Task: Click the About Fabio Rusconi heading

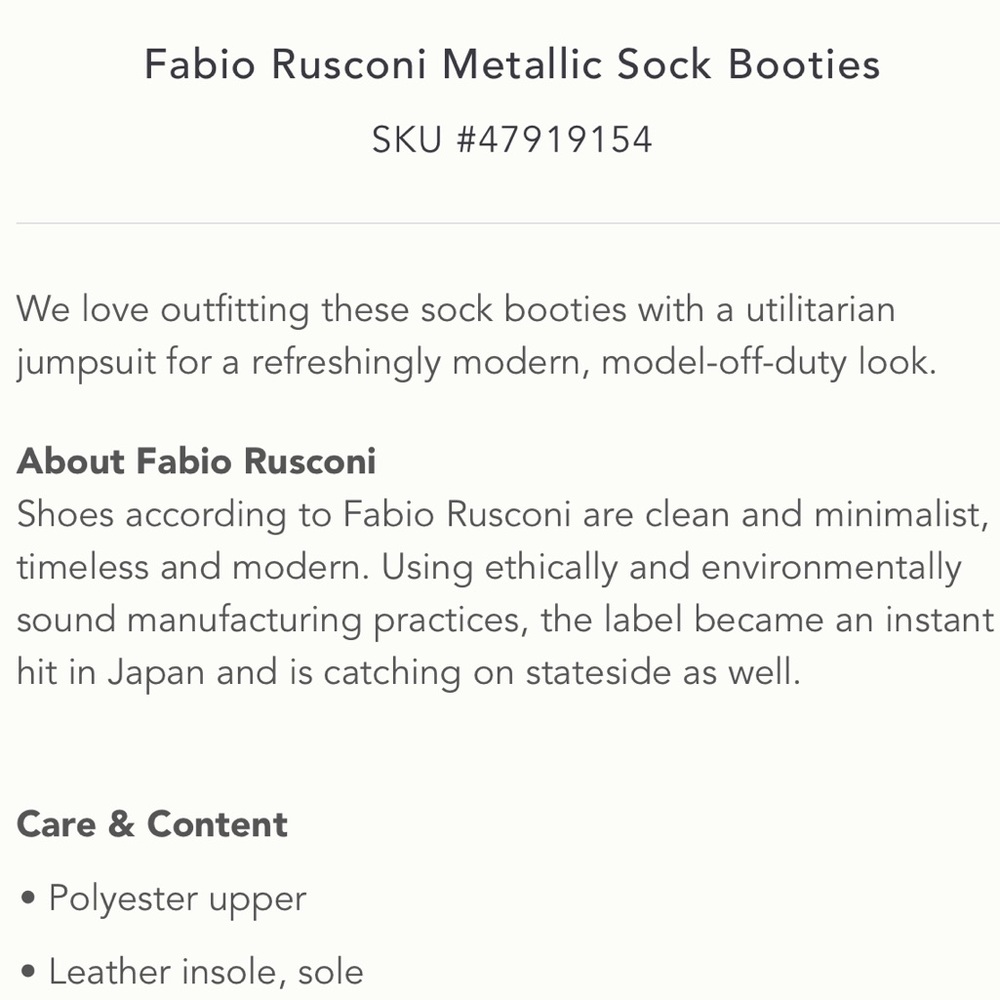Action: click(x=196, y=460)
